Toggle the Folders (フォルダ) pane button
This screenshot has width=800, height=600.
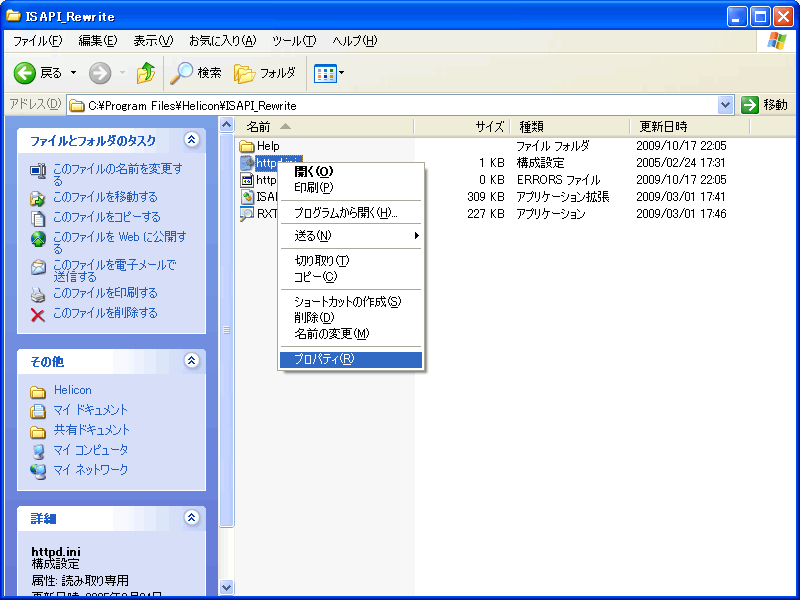(x=265, y=73)
